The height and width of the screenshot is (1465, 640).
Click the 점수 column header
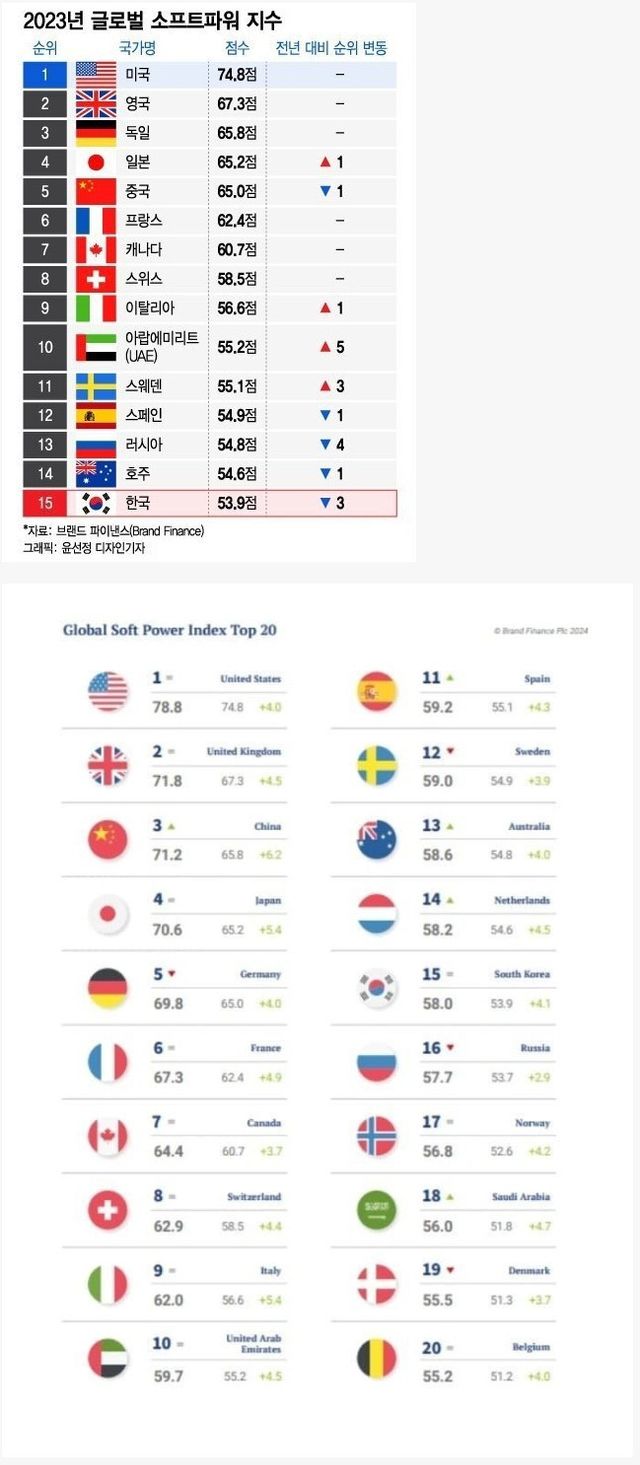pyautogui.click(x=238, y=48)
